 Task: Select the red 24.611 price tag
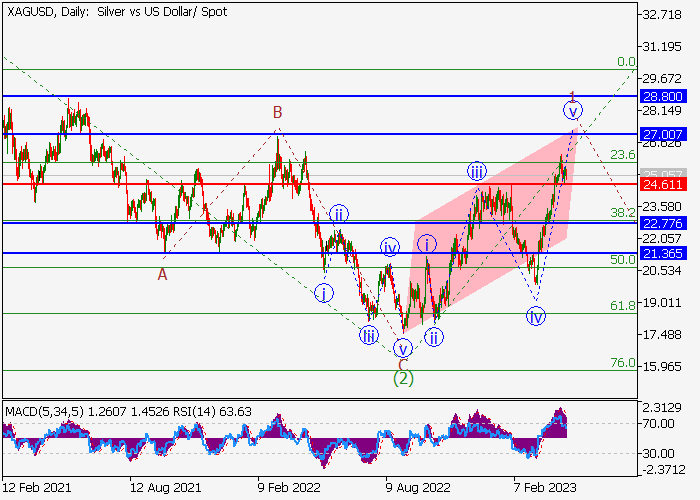(x=663, y=185)
